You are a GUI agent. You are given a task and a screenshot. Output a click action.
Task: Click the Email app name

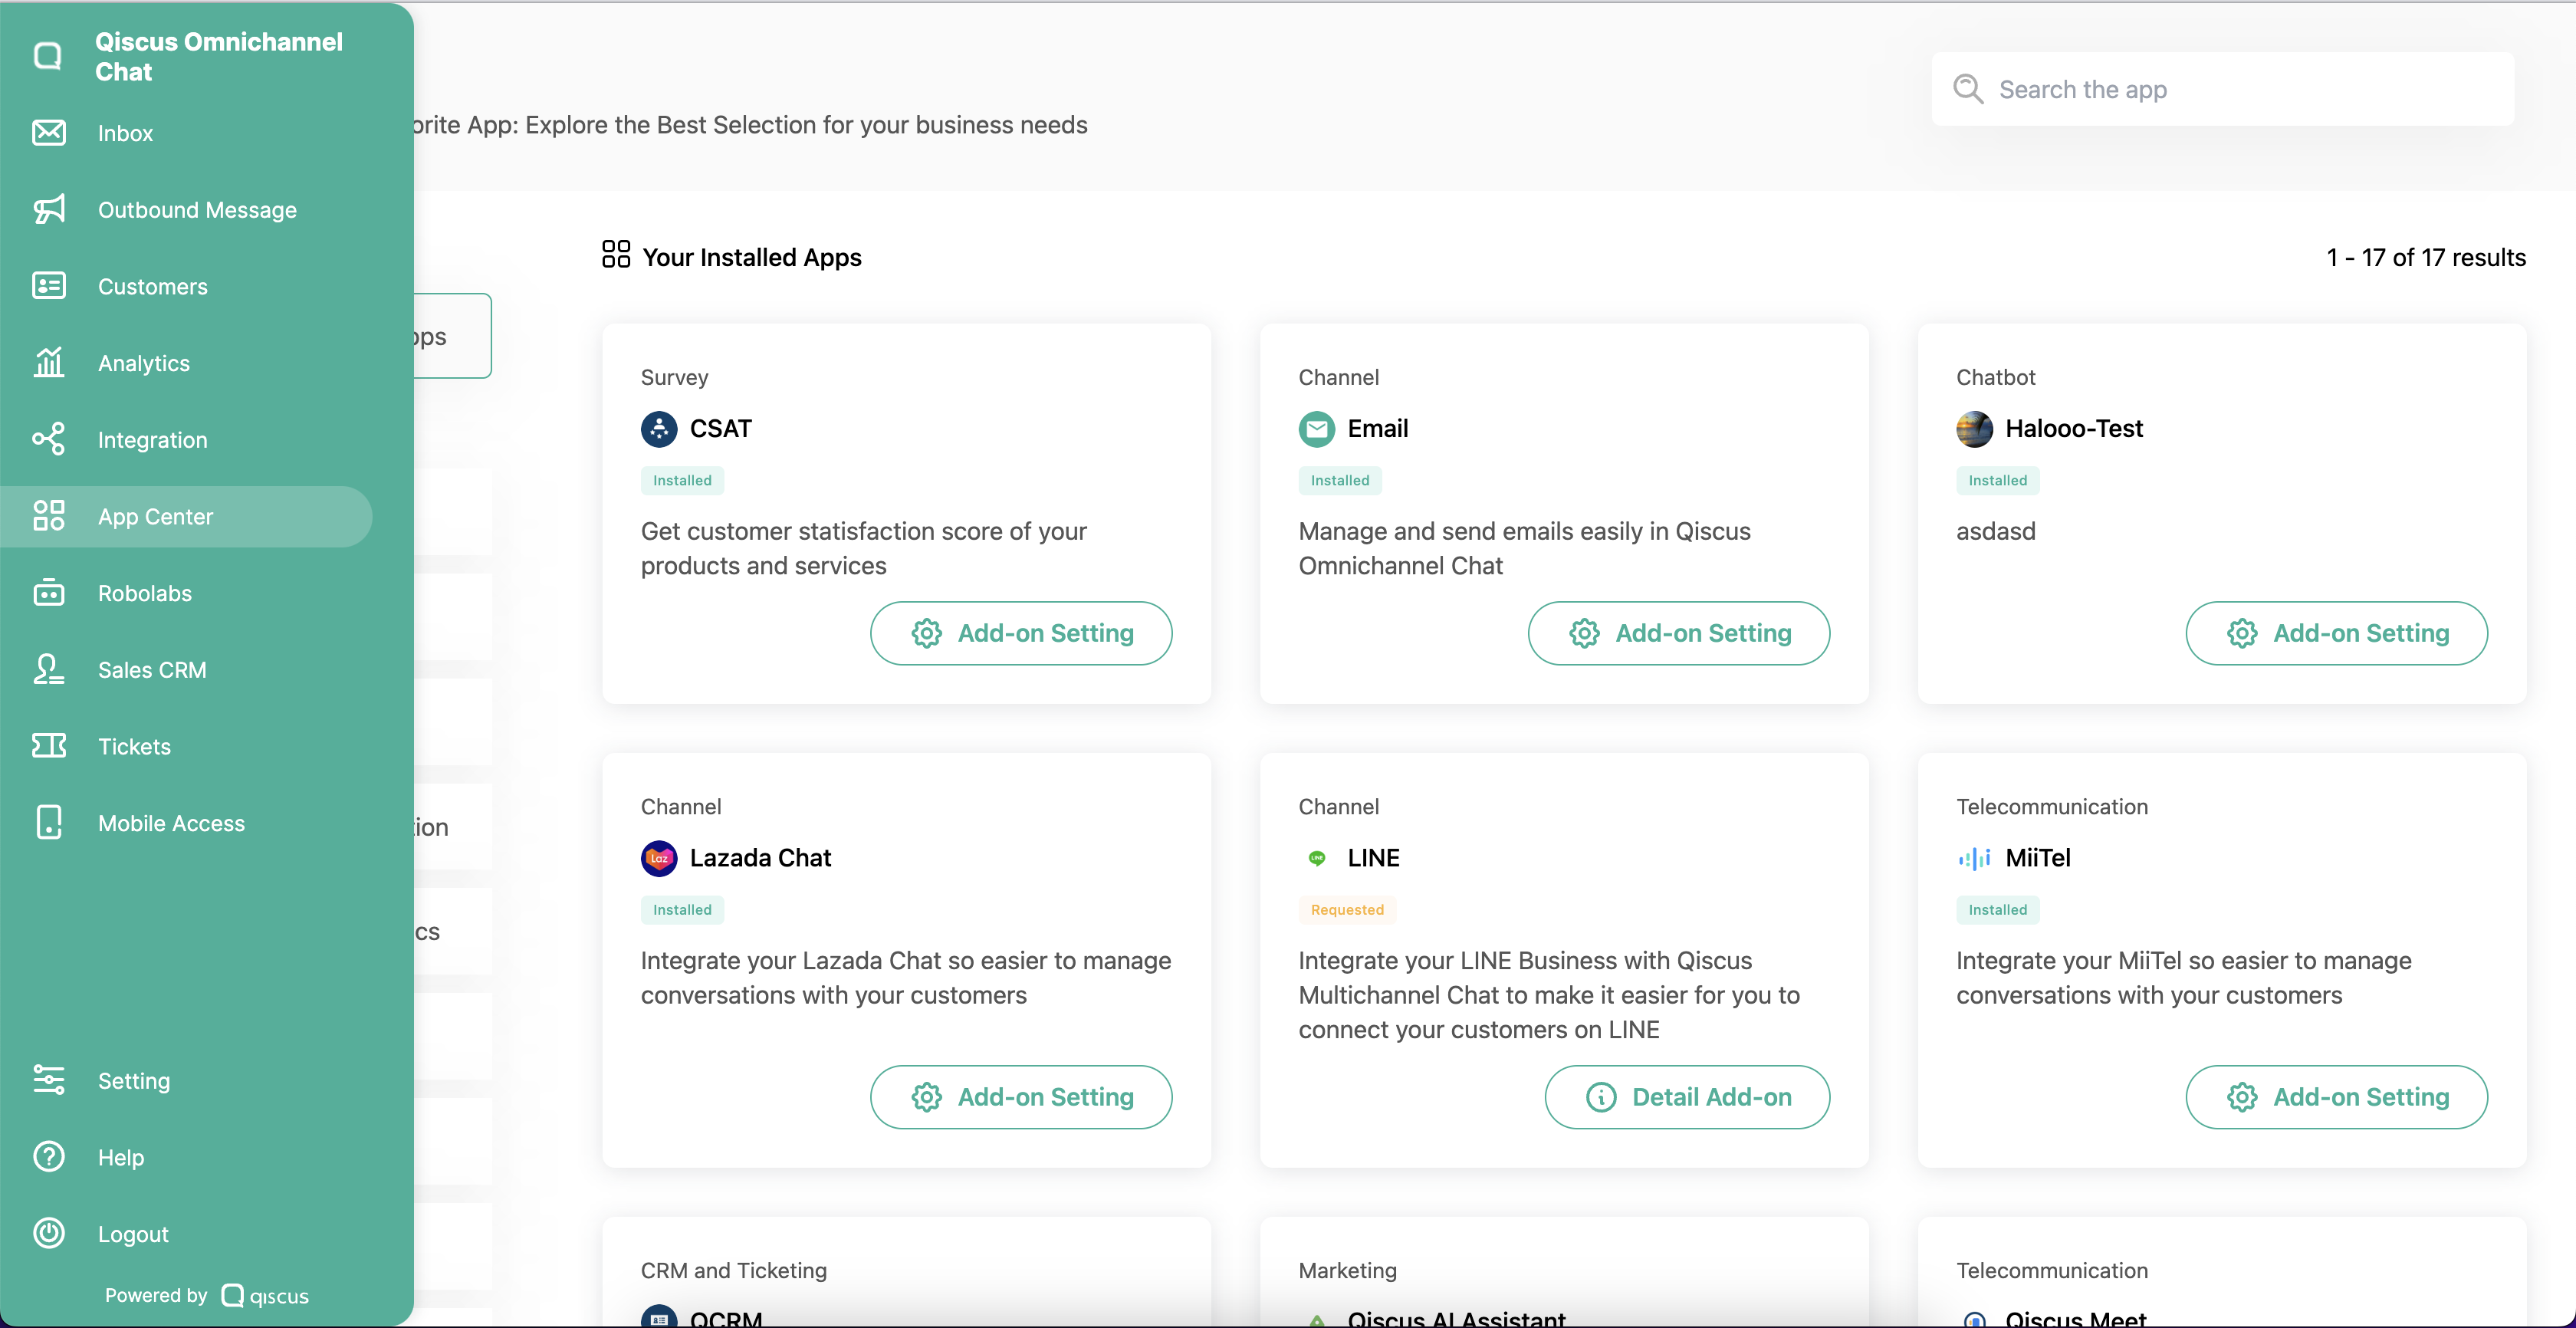tap(1378, 429)
